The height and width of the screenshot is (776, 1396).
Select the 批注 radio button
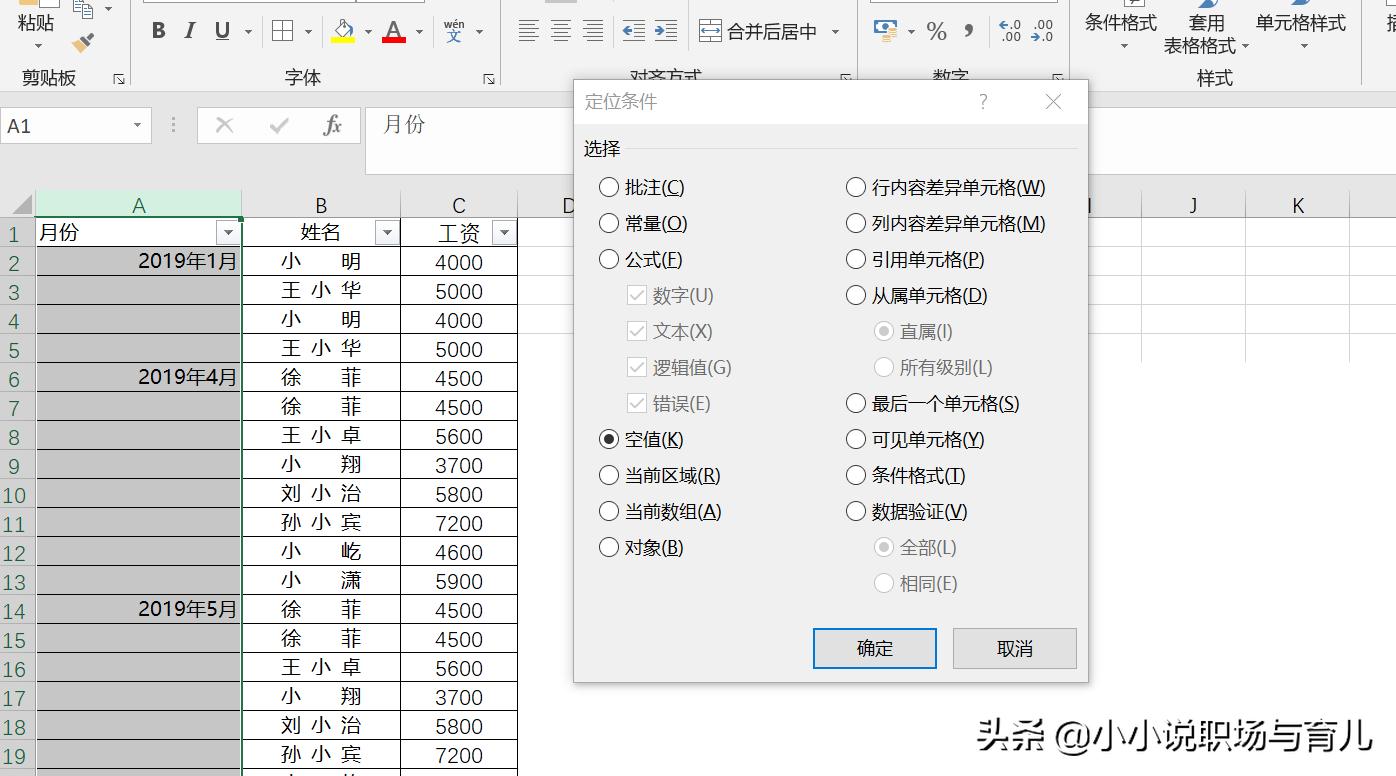609,187
